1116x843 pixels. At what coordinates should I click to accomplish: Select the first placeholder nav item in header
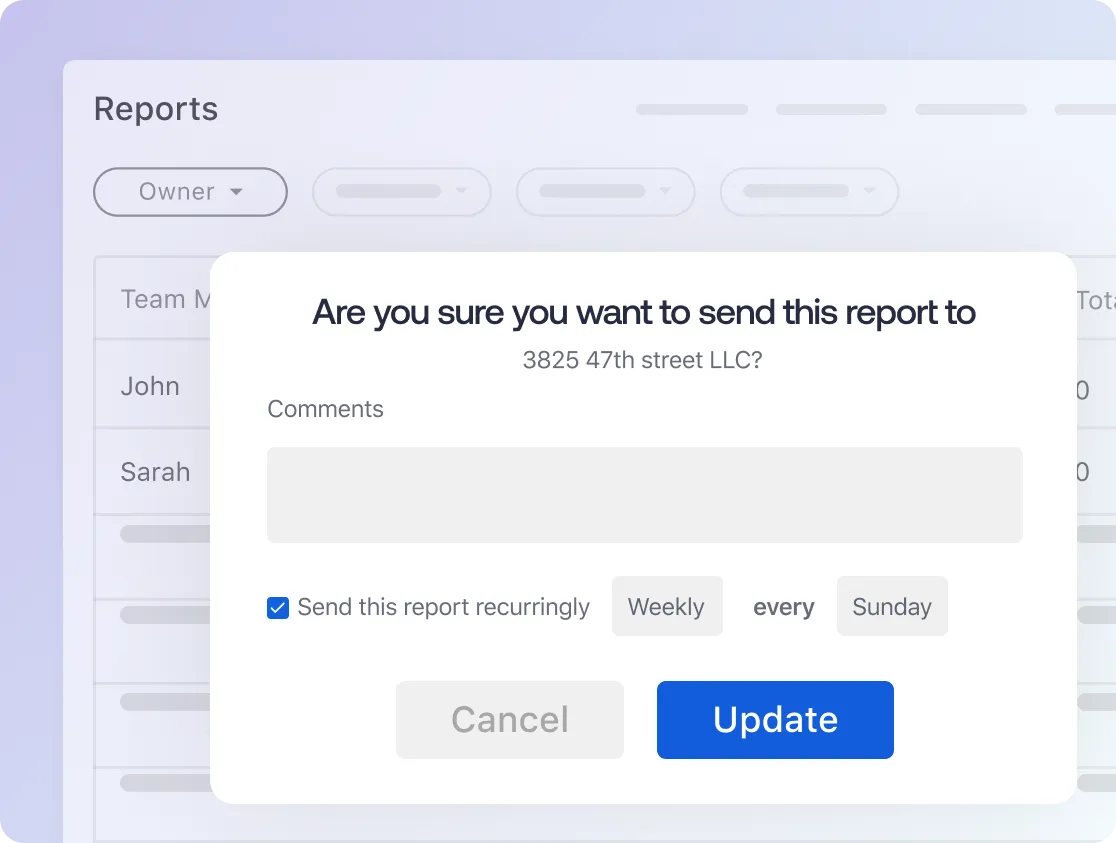coord(692,109)
